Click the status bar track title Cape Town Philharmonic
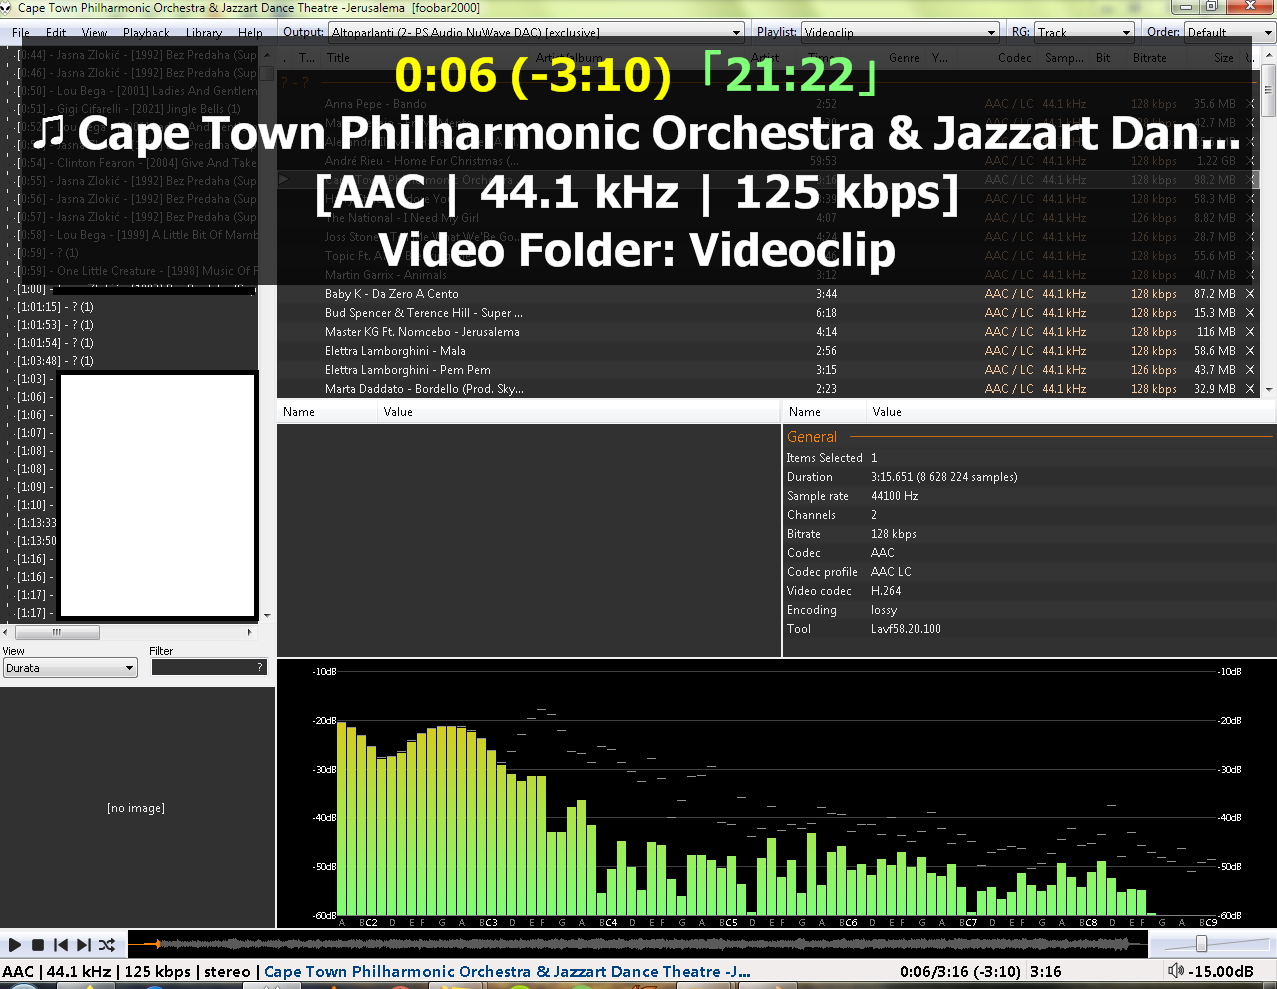Image resolution: width=1277 pixels, height=989 pixels. [x=507, y=971]
